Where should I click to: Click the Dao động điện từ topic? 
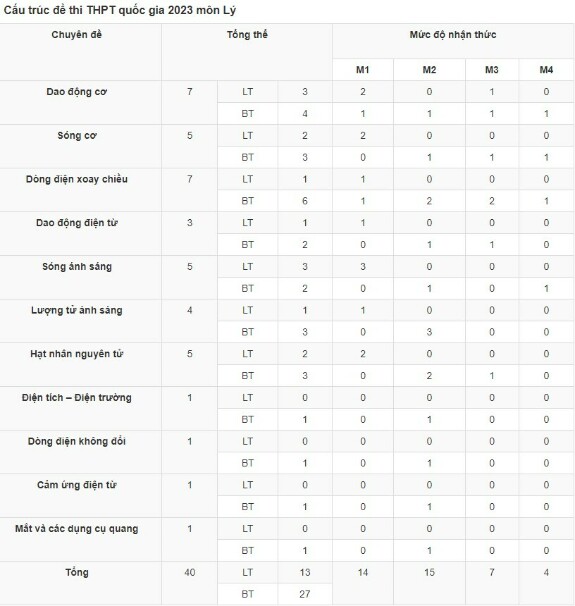[x=77, y=223]
